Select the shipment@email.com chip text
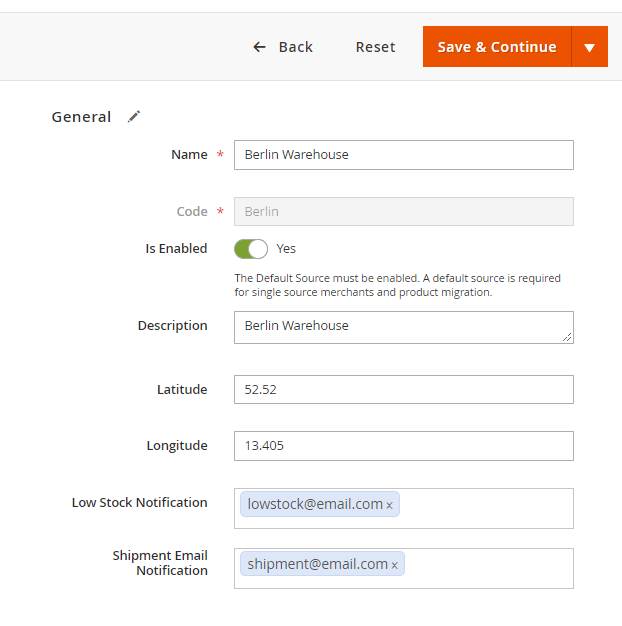 point(317,565)
